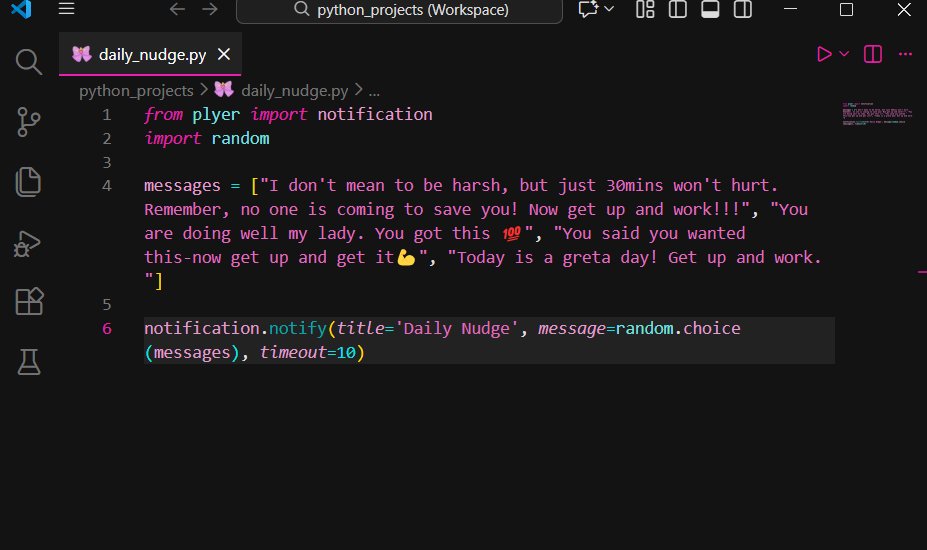Click python_projects in the breadcrumb
This screenshot has width=927, height=550.
[x=136, y=90]
